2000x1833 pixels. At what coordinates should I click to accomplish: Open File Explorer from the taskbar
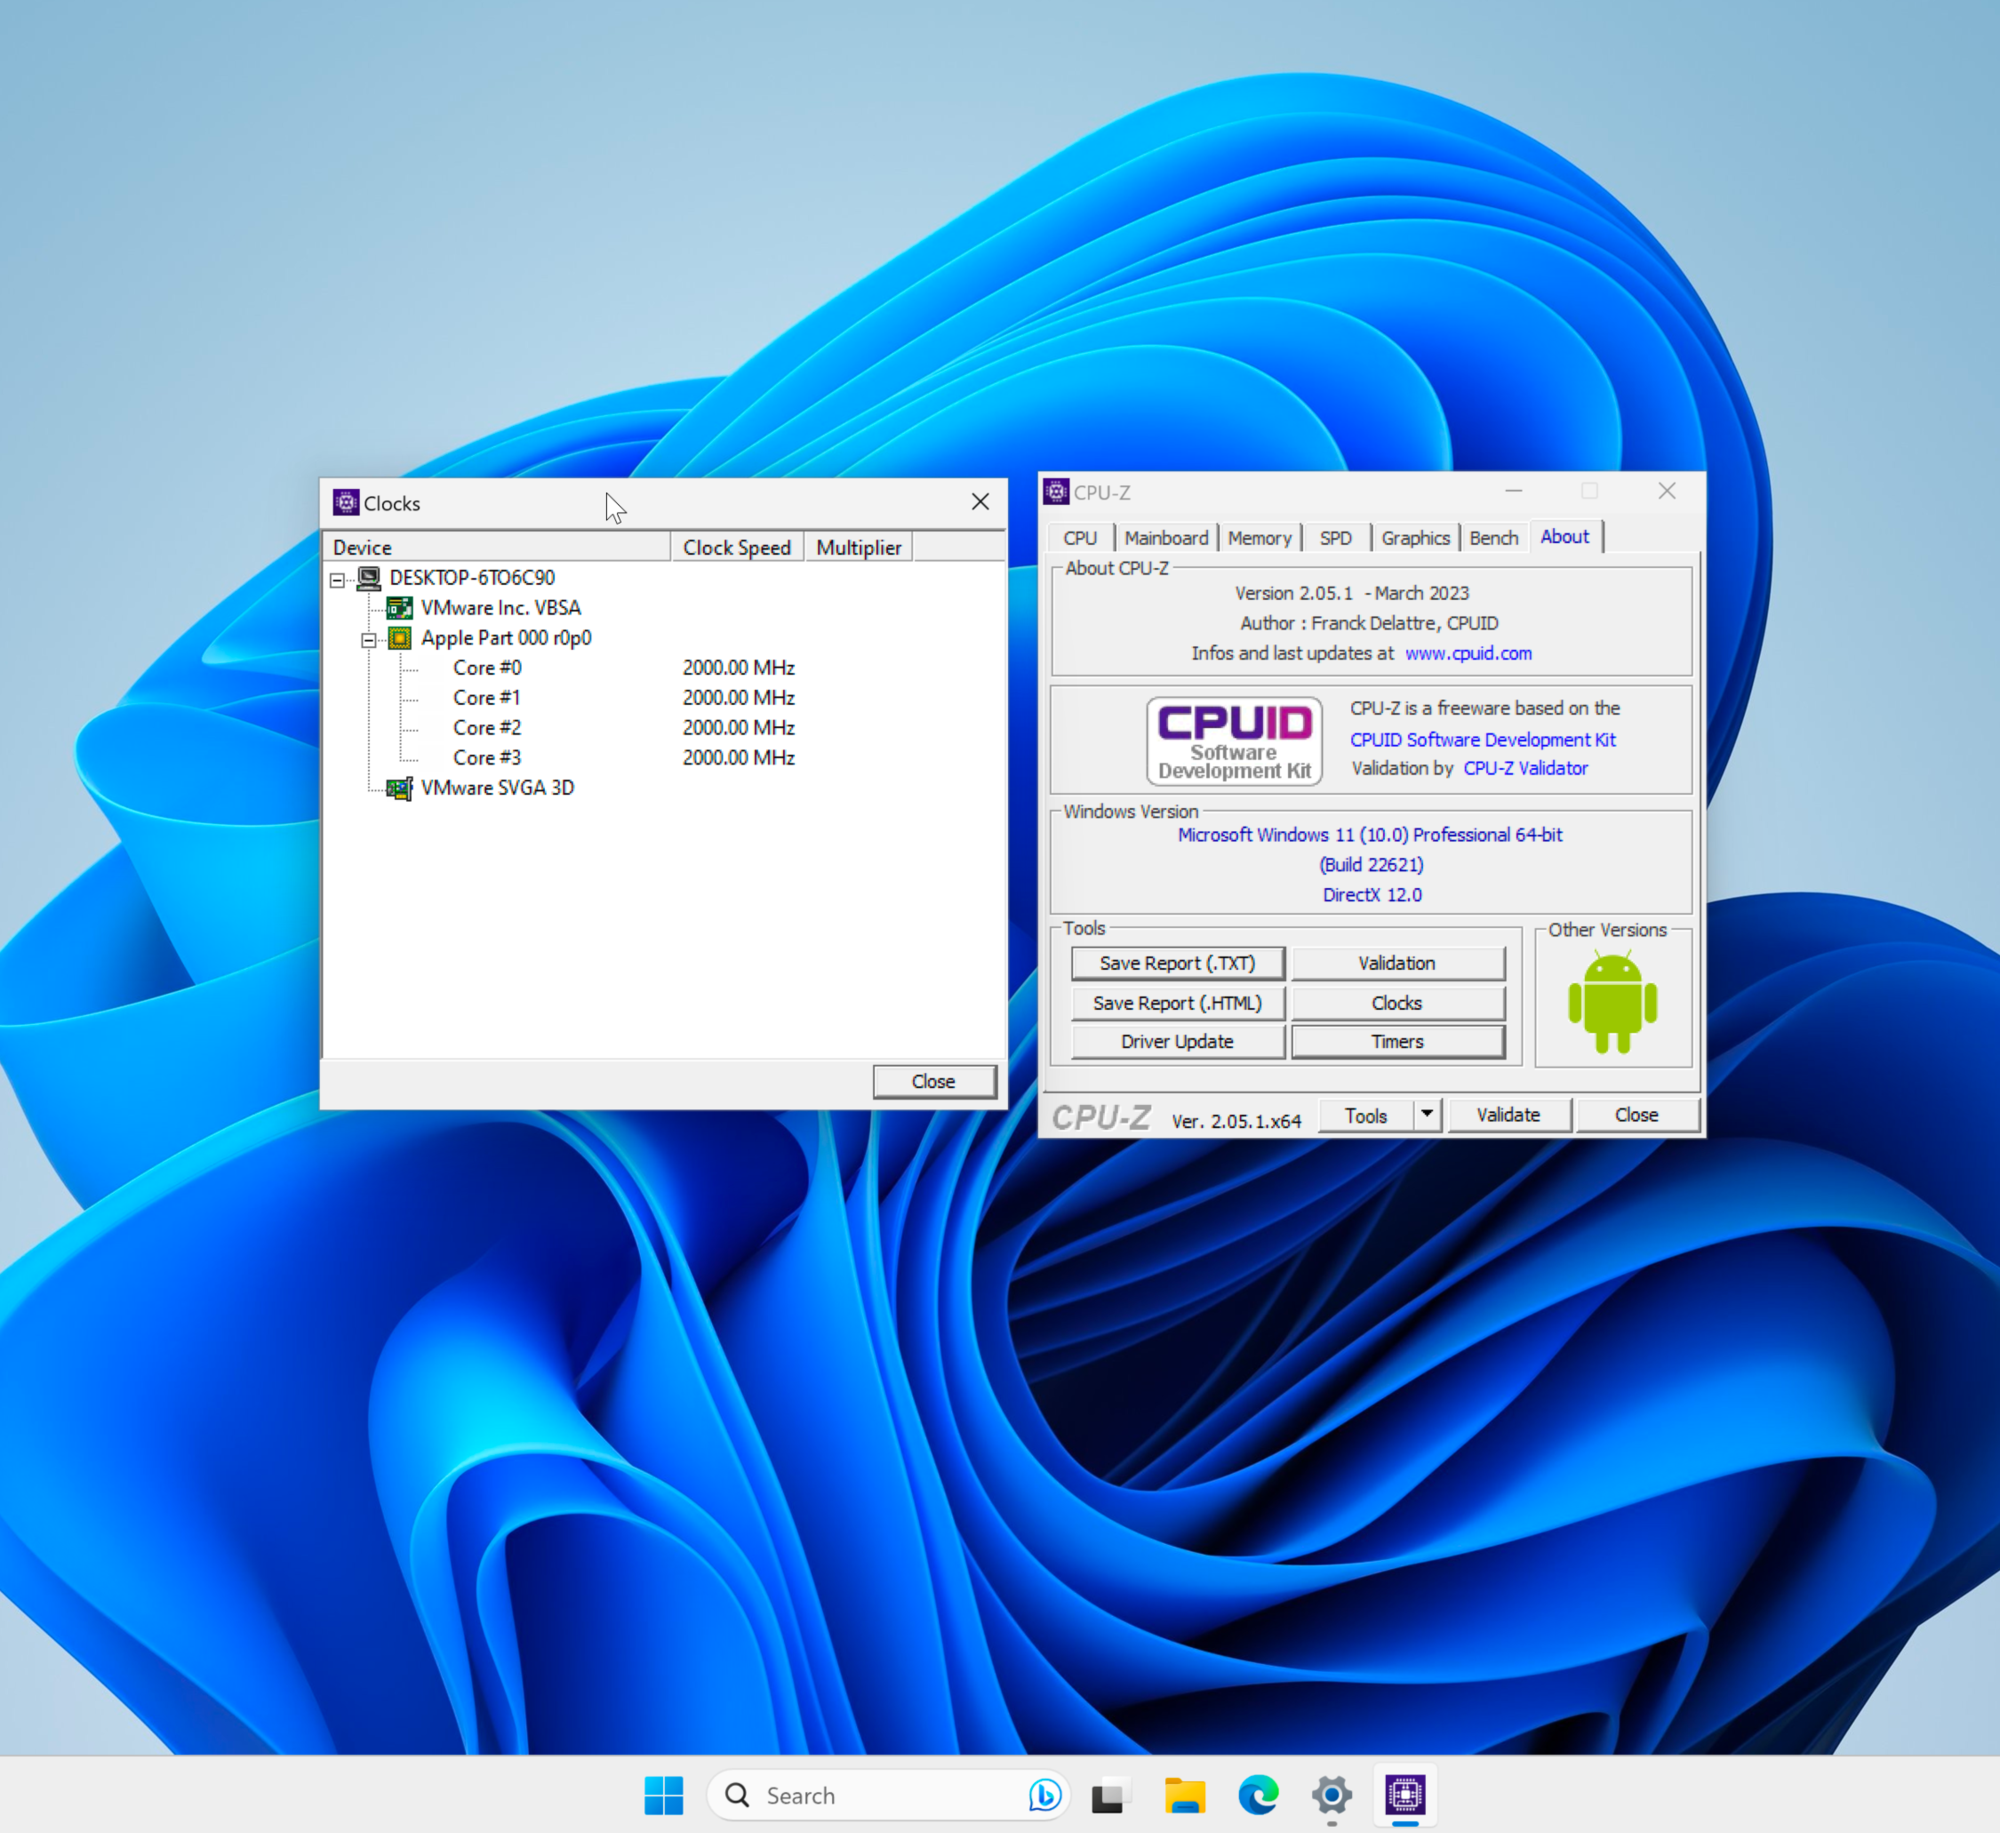1185,1795
